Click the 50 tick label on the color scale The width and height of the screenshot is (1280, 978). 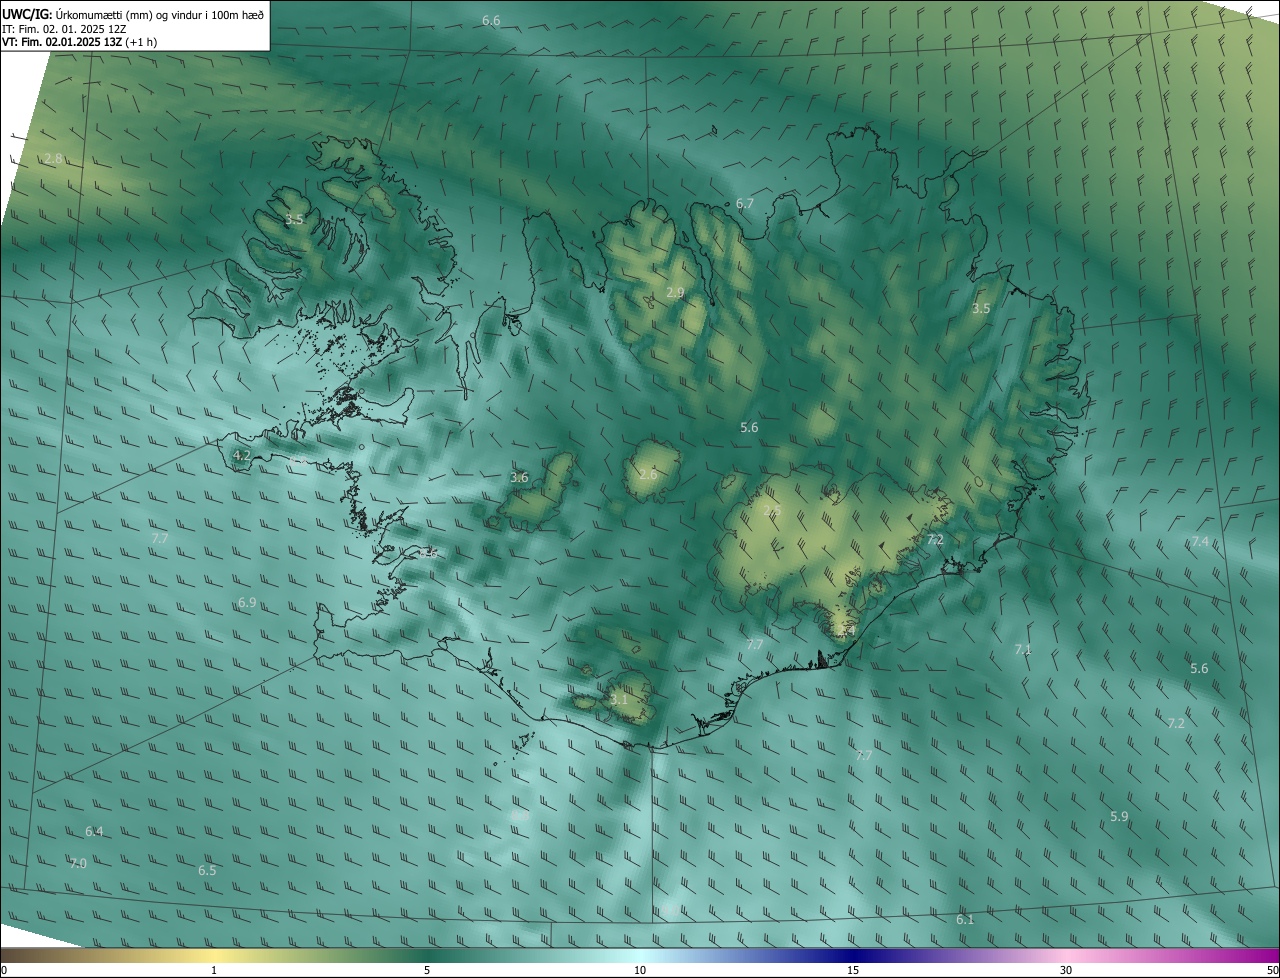click(1271, 970)
